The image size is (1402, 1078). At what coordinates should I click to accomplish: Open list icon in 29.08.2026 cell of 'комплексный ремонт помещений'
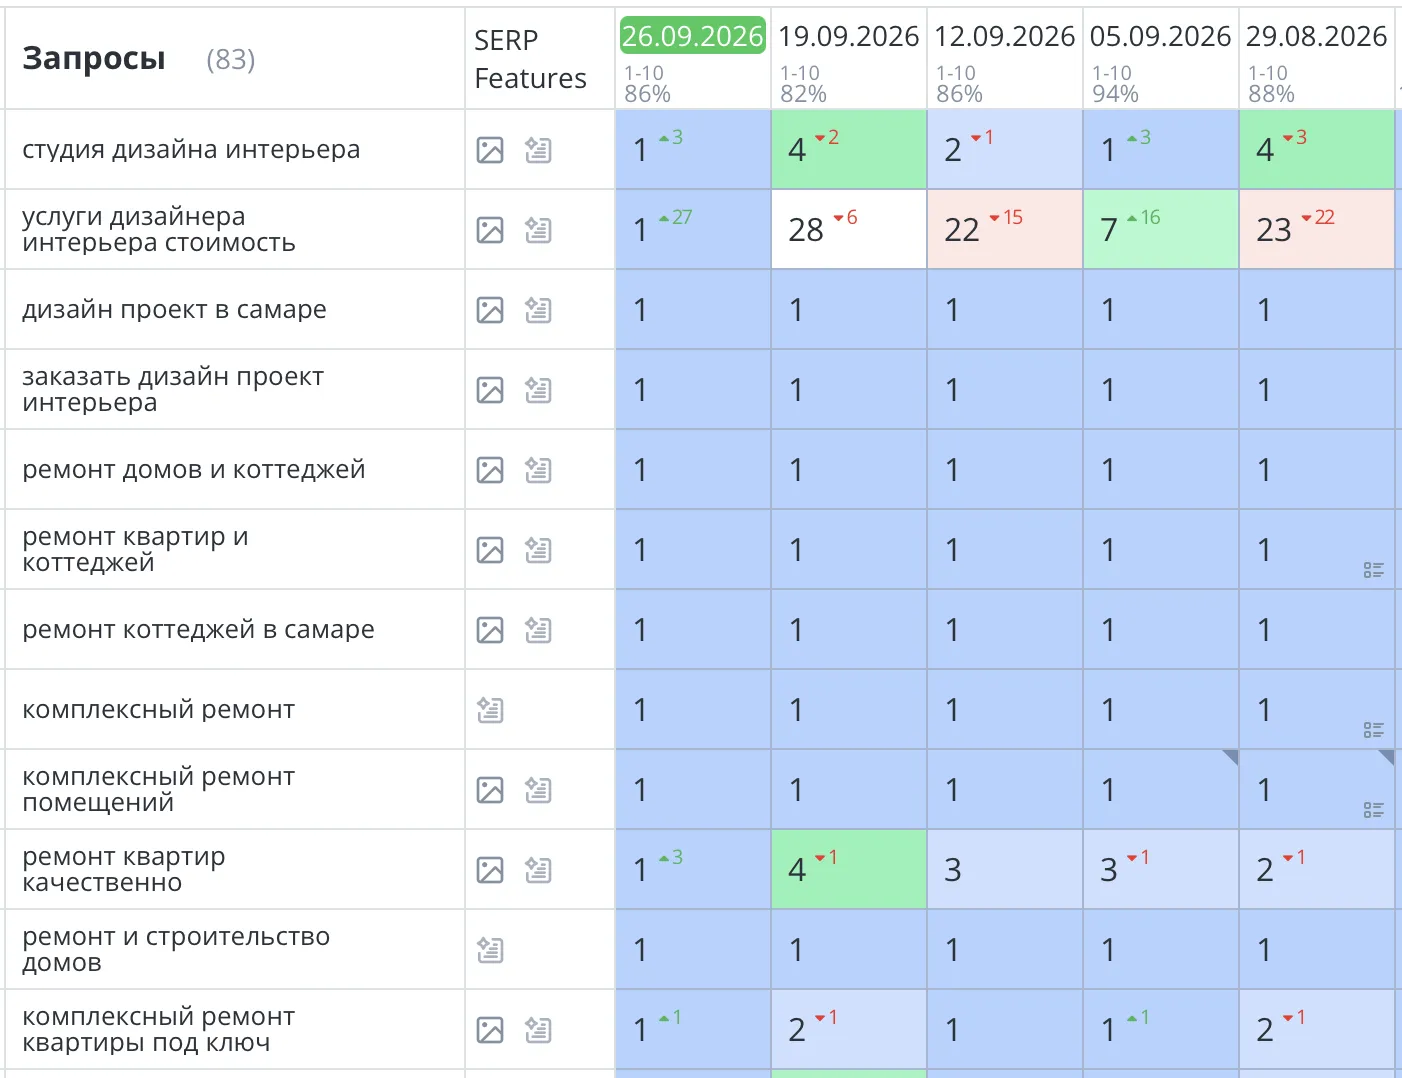(1374, 810)
